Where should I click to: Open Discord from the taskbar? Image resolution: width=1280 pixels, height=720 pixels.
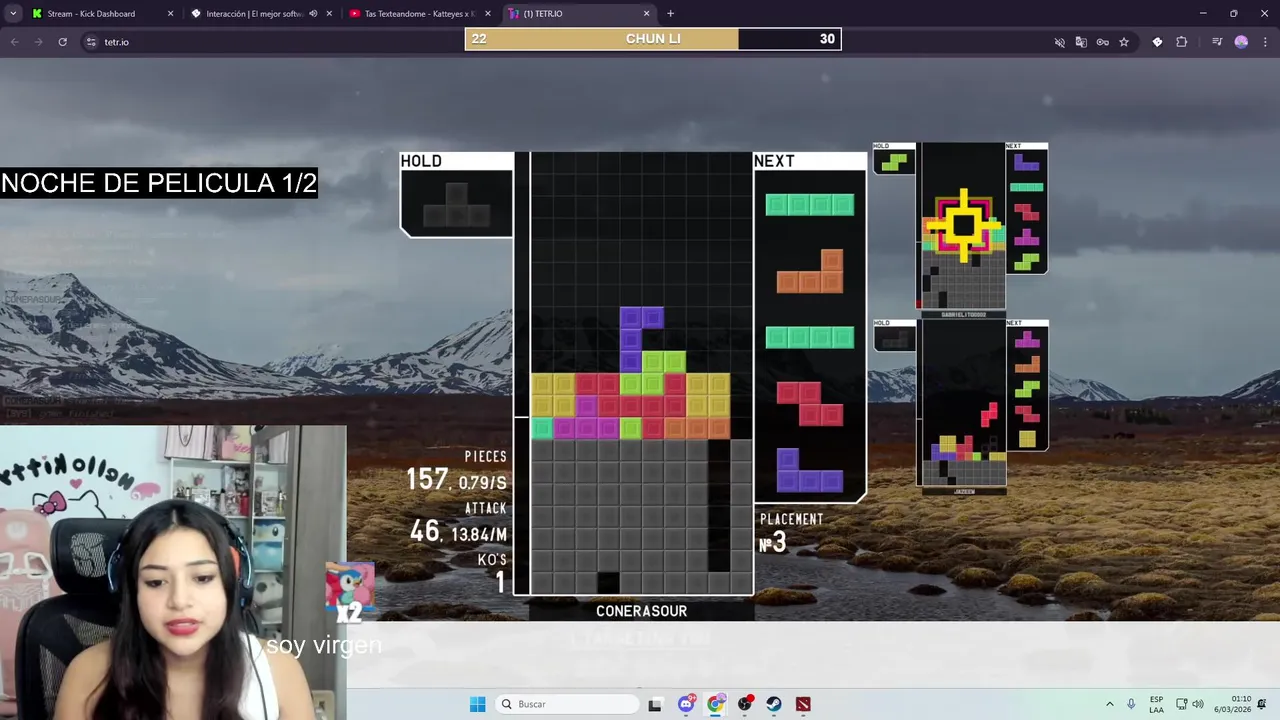click(686, 704)
